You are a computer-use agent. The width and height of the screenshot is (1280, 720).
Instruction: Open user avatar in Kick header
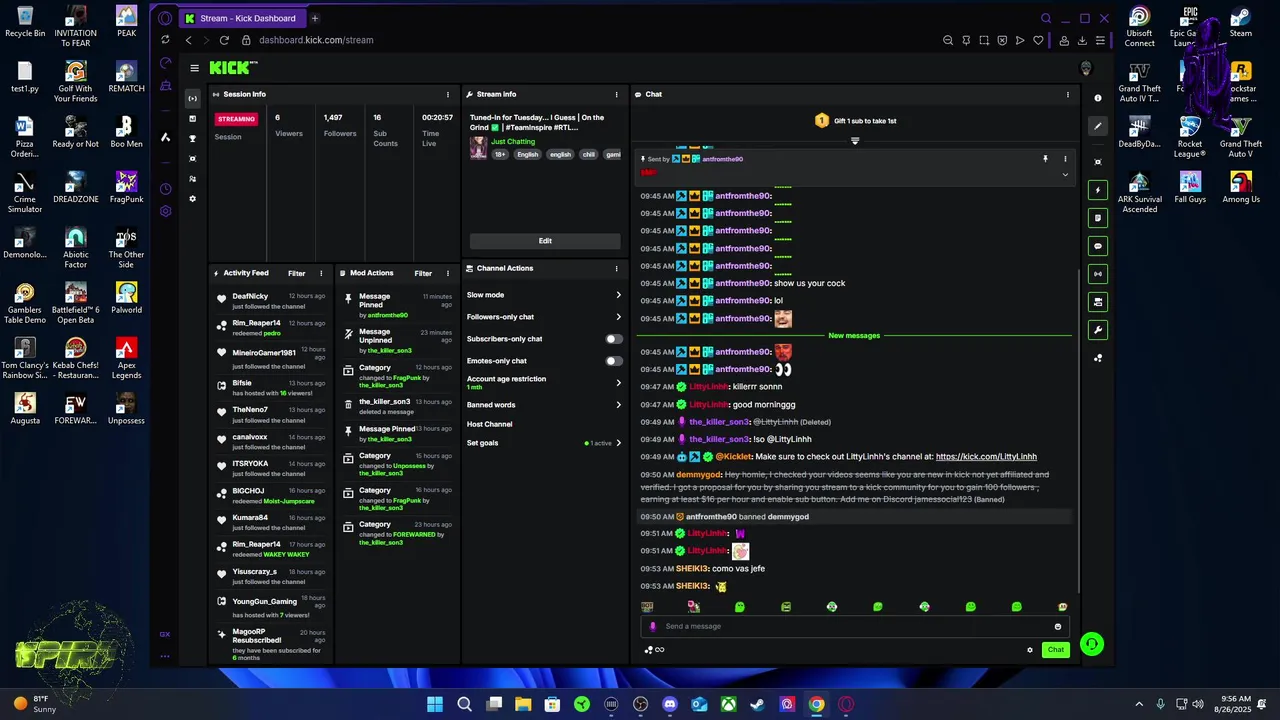(1086, 68)
